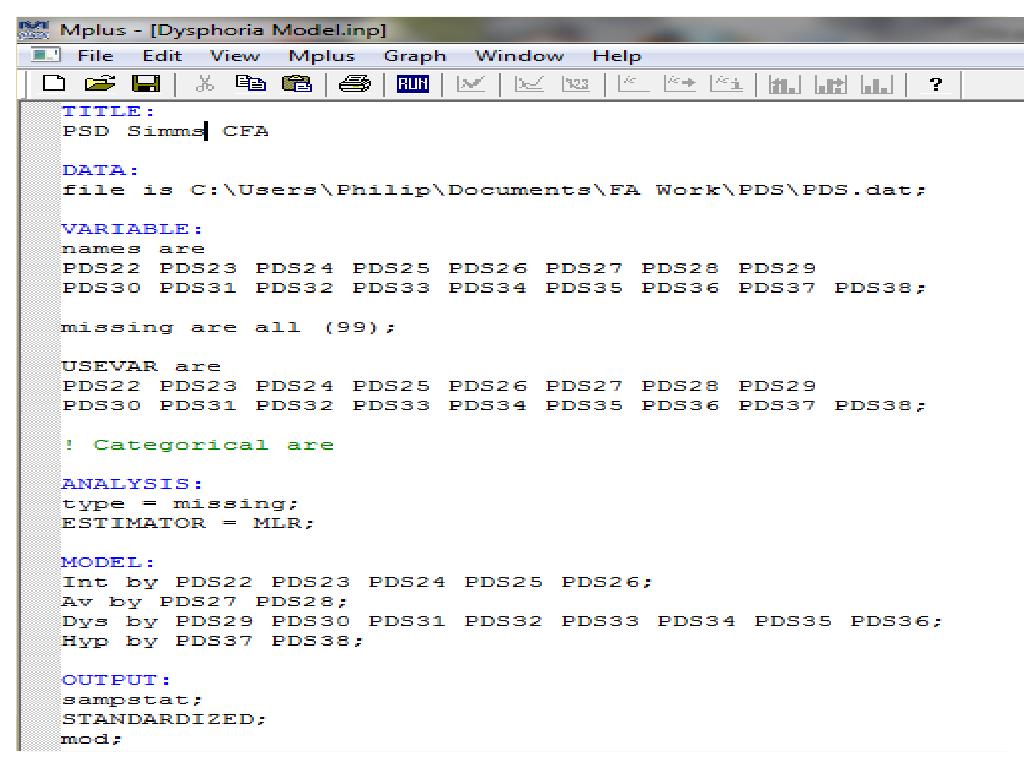Click the document icon left of File menu

coord(46,56)
